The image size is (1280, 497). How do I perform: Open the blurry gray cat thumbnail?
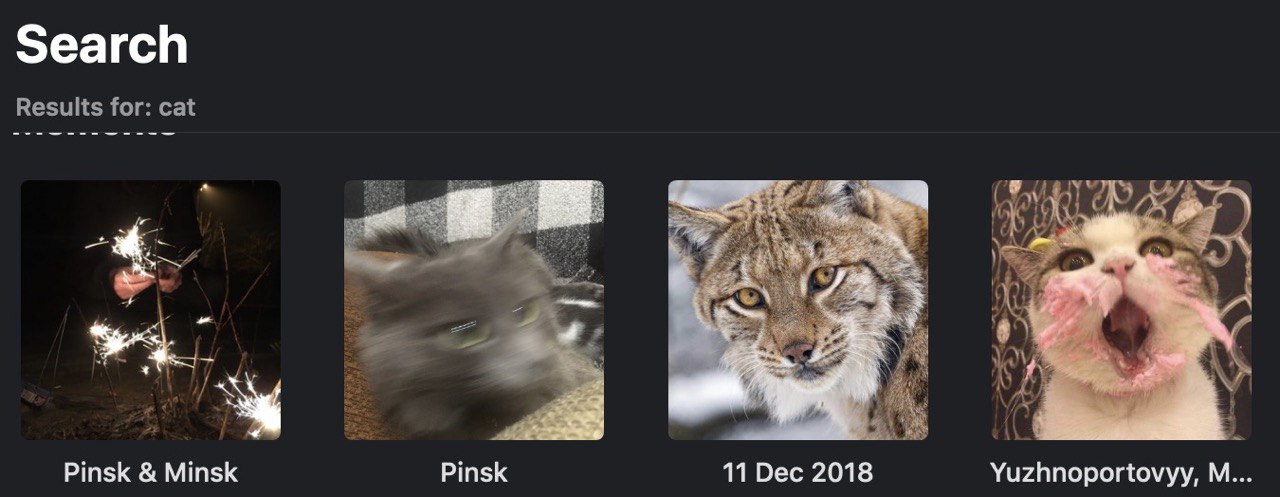tap(474, 310)
